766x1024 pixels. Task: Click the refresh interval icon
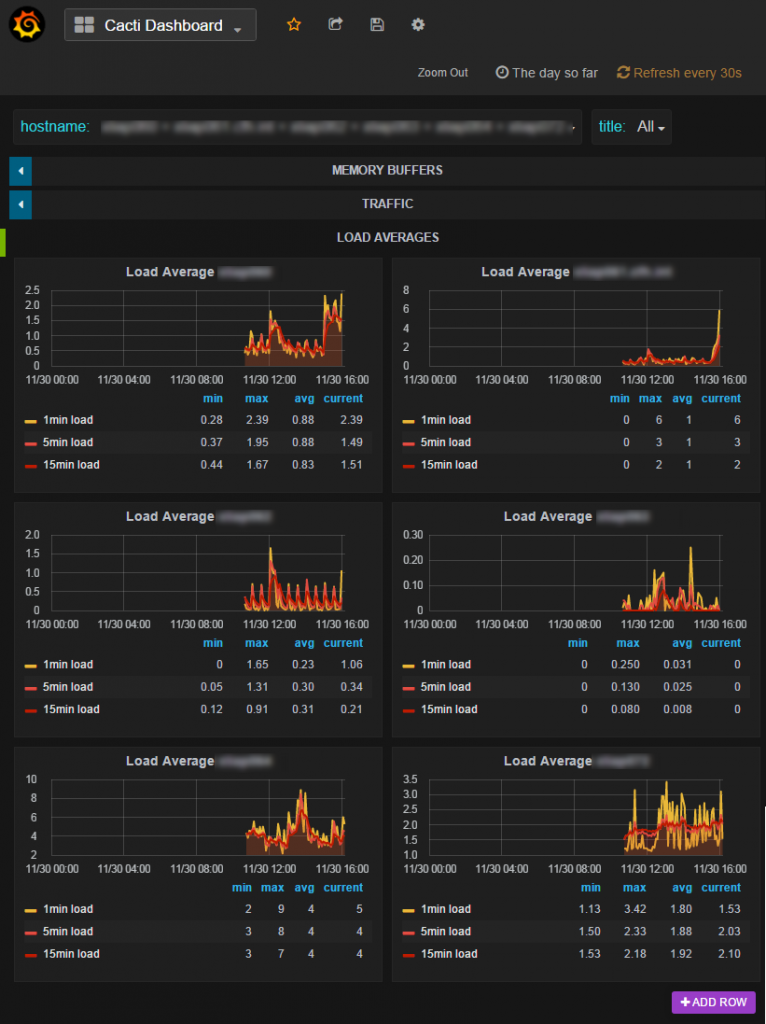click(624, 72)
